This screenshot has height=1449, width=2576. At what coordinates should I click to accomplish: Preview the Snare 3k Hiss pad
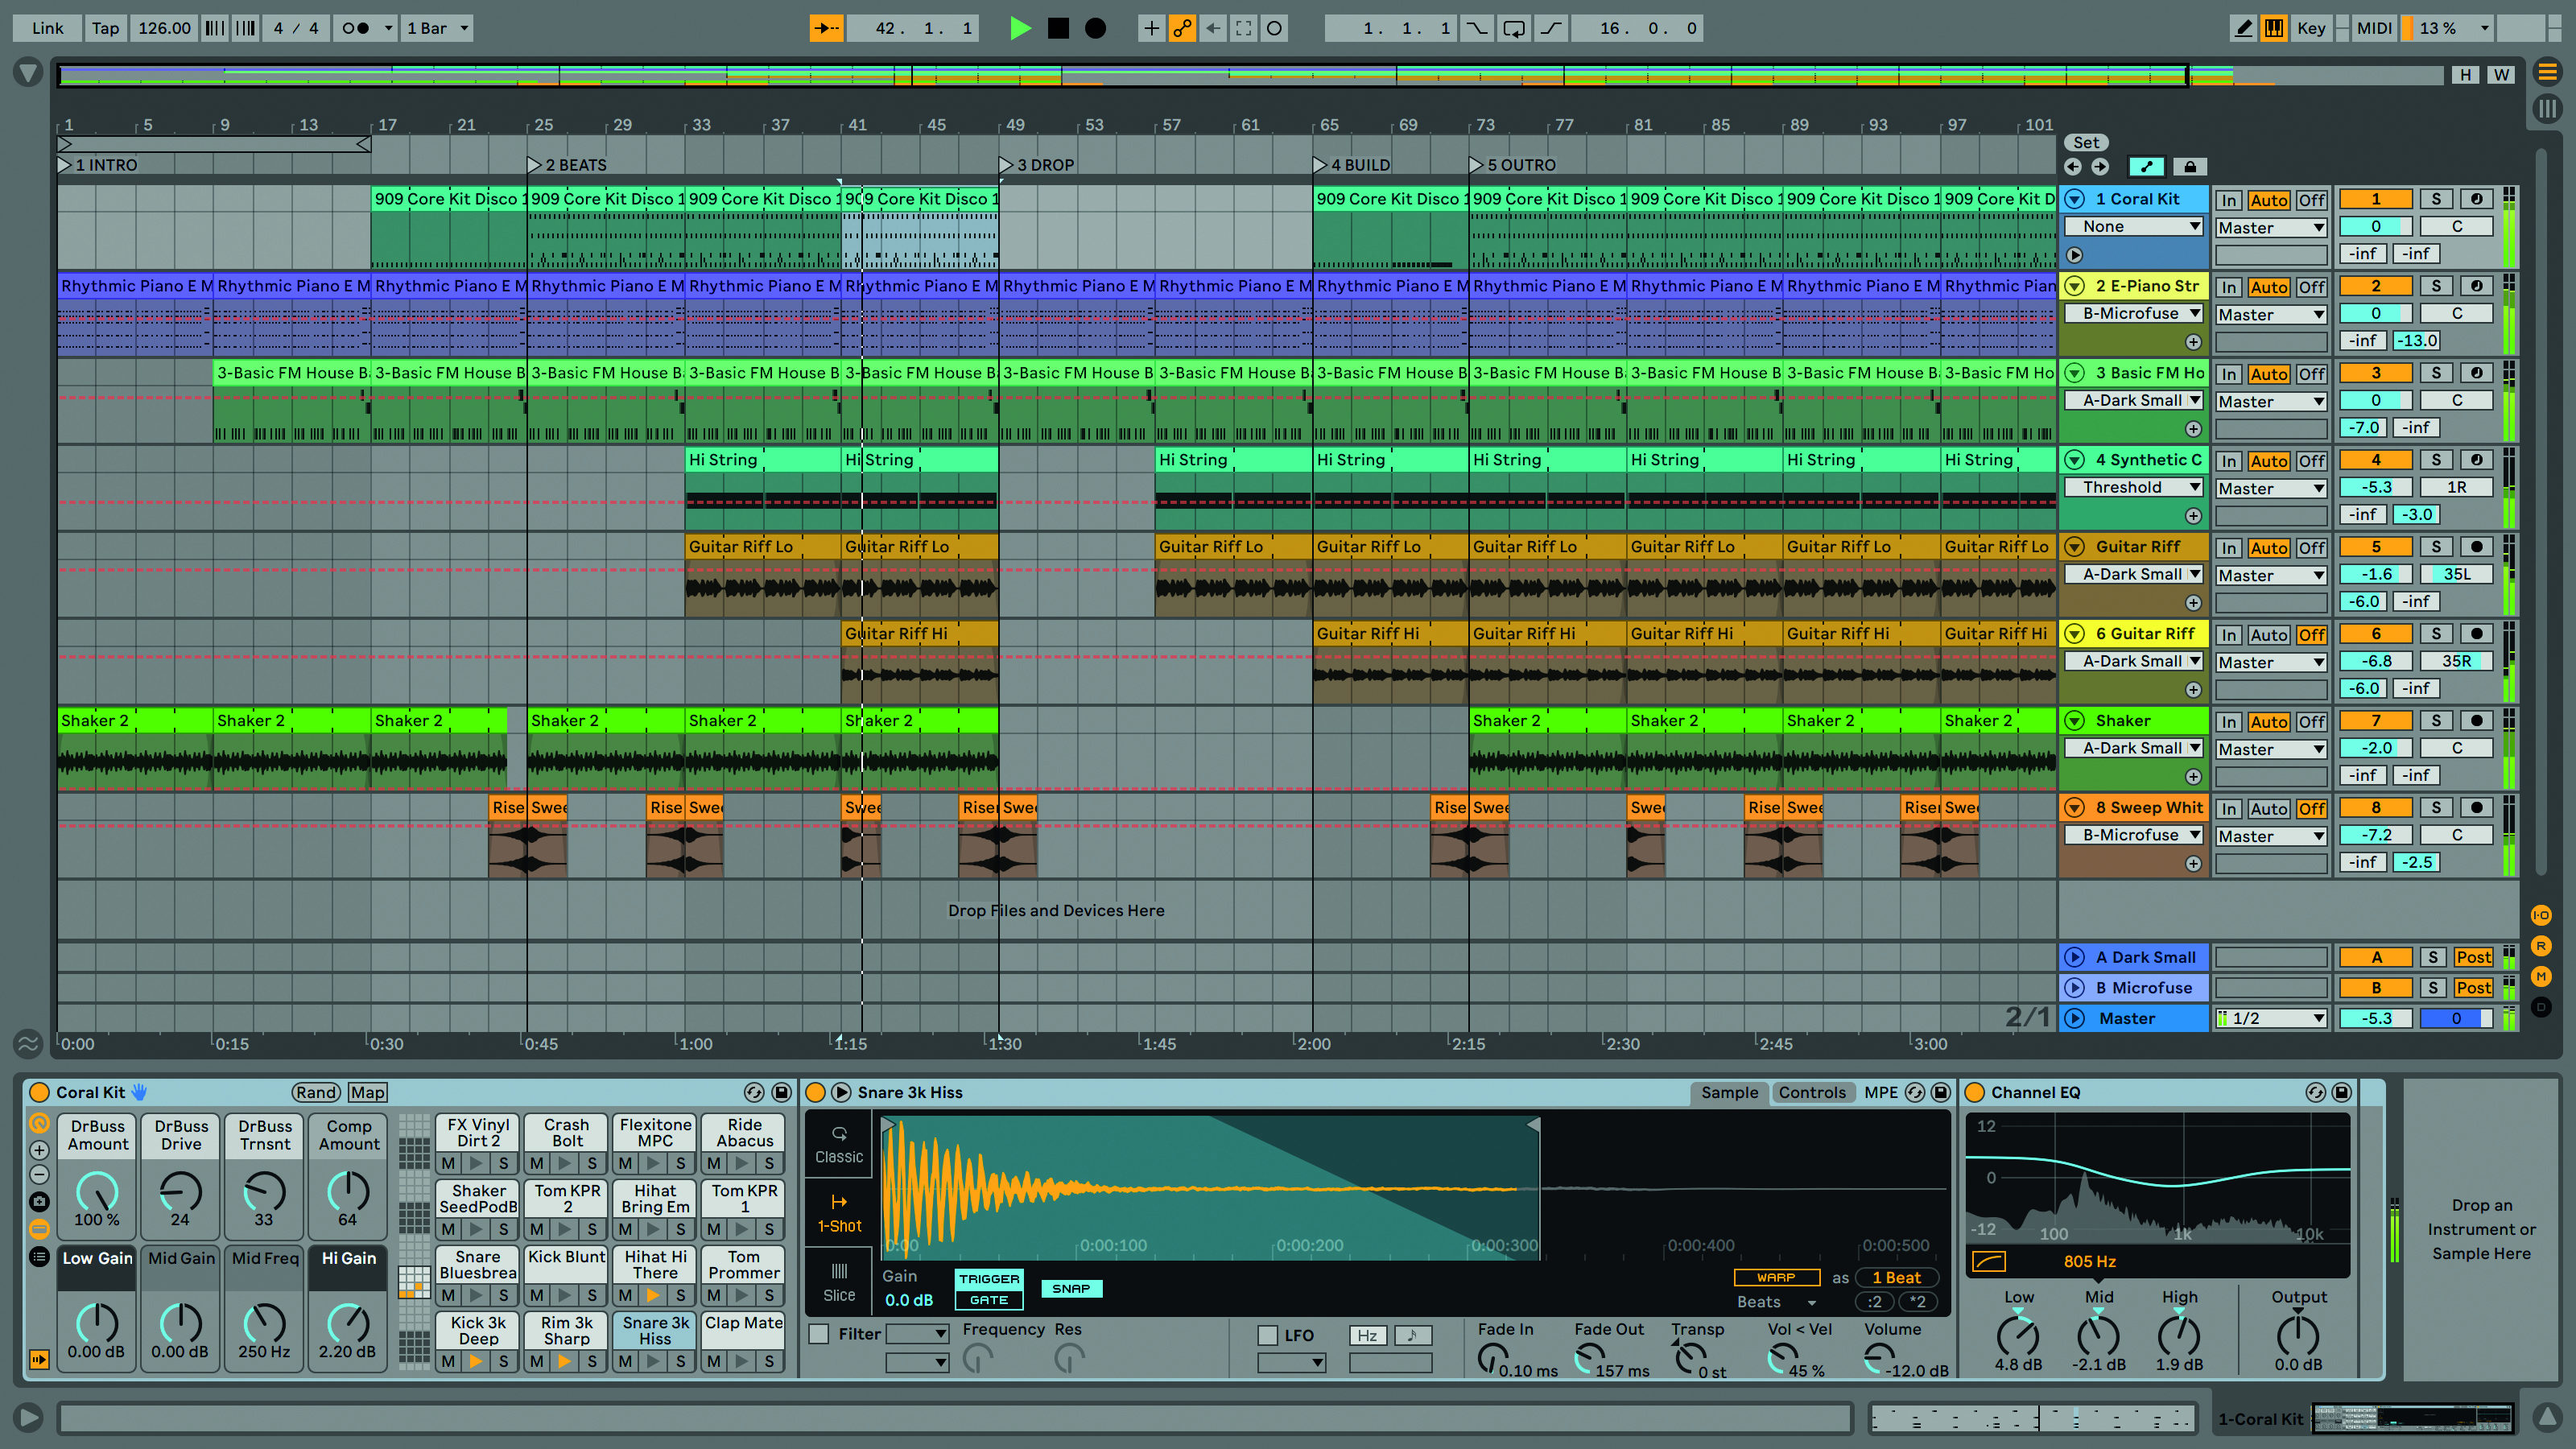coord(653,1361)
